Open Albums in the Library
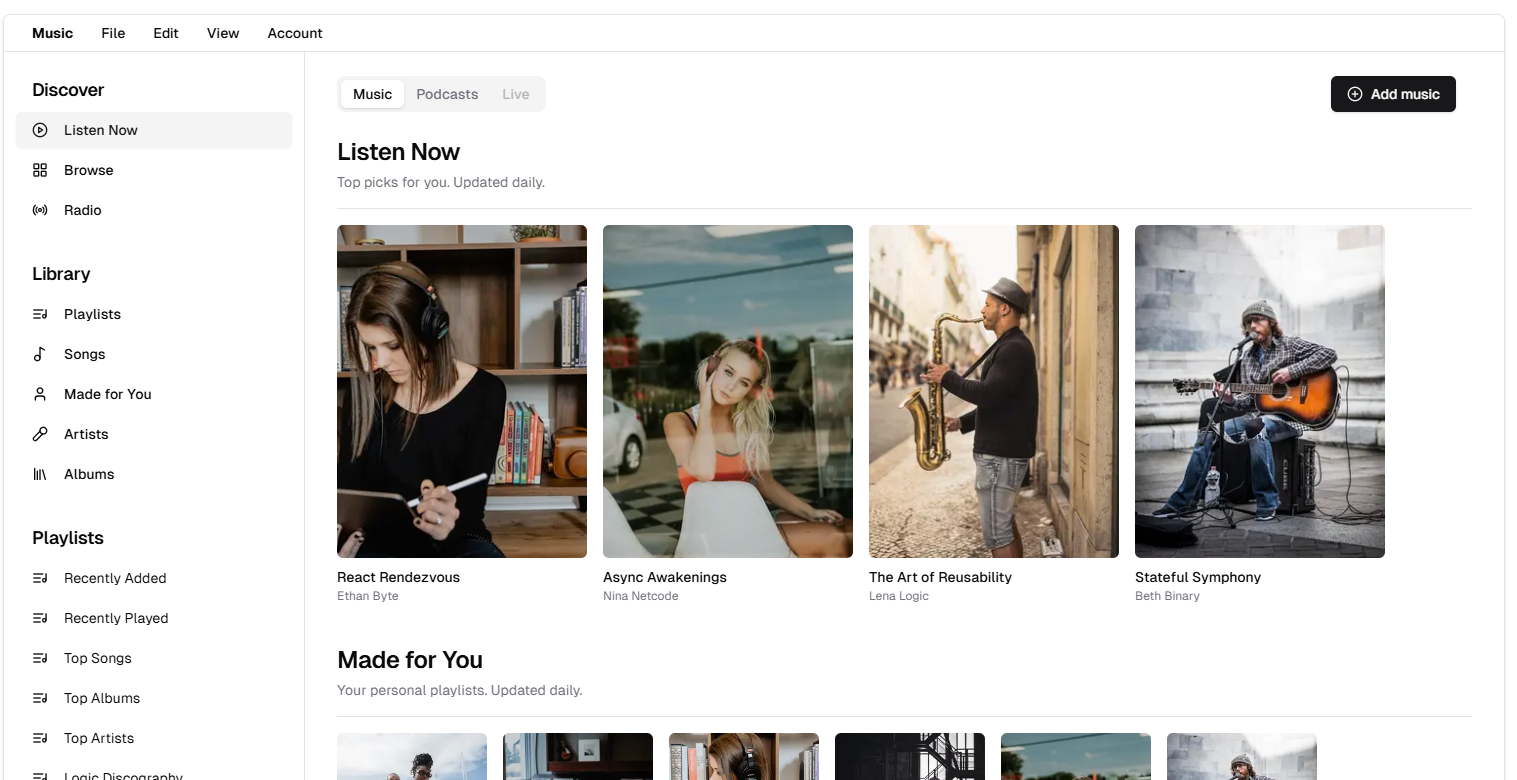1517x780 pixels. (154, 474)
